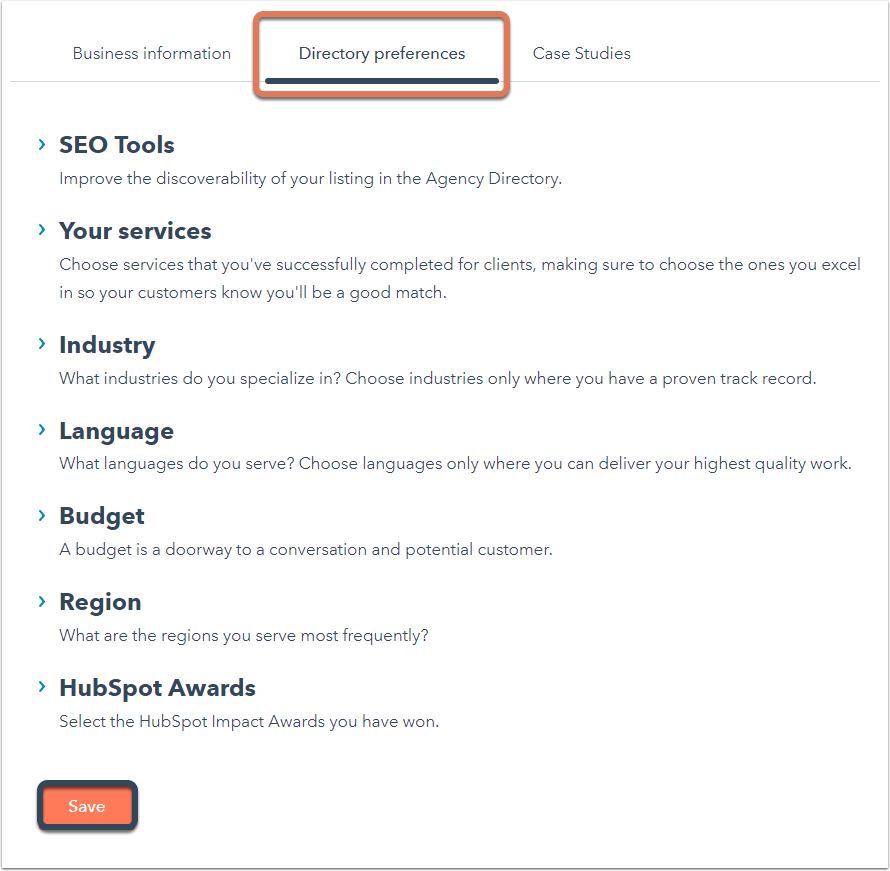
Task: Click the Your services heading
Action: (x=135, y=231)
